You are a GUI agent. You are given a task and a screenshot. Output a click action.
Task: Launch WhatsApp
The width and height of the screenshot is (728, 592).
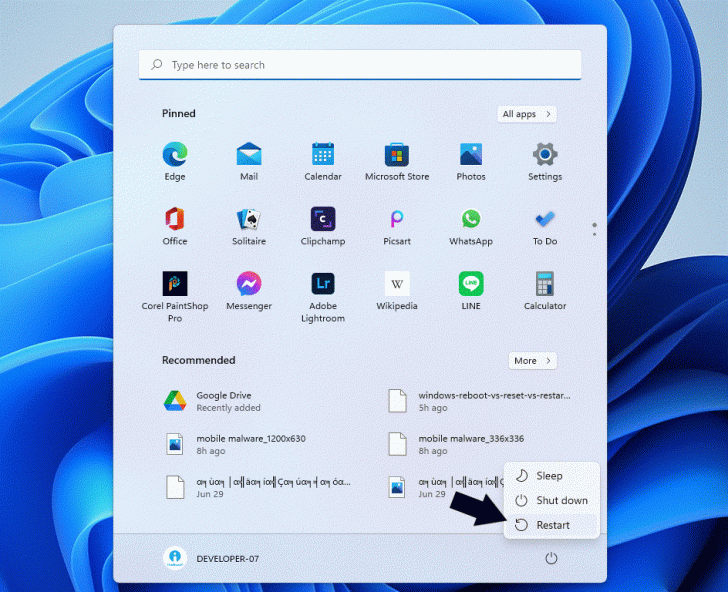(x=471, y=226)
